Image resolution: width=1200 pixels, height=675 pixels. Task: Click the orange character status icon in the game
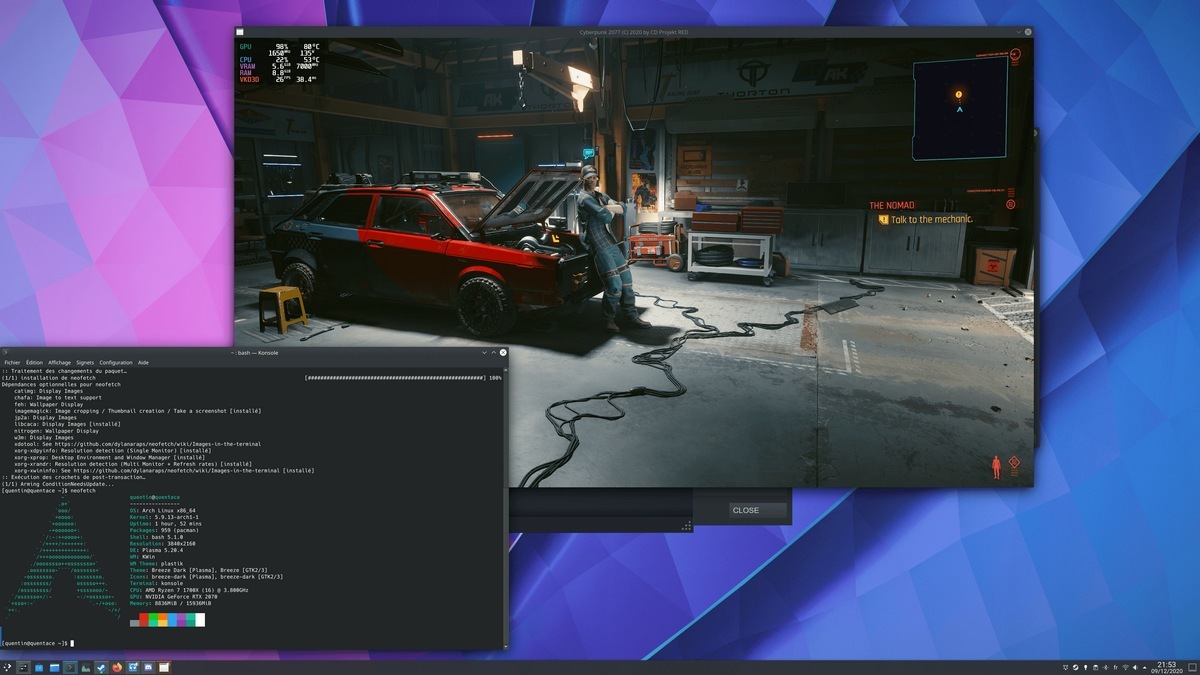pos(996,467)
